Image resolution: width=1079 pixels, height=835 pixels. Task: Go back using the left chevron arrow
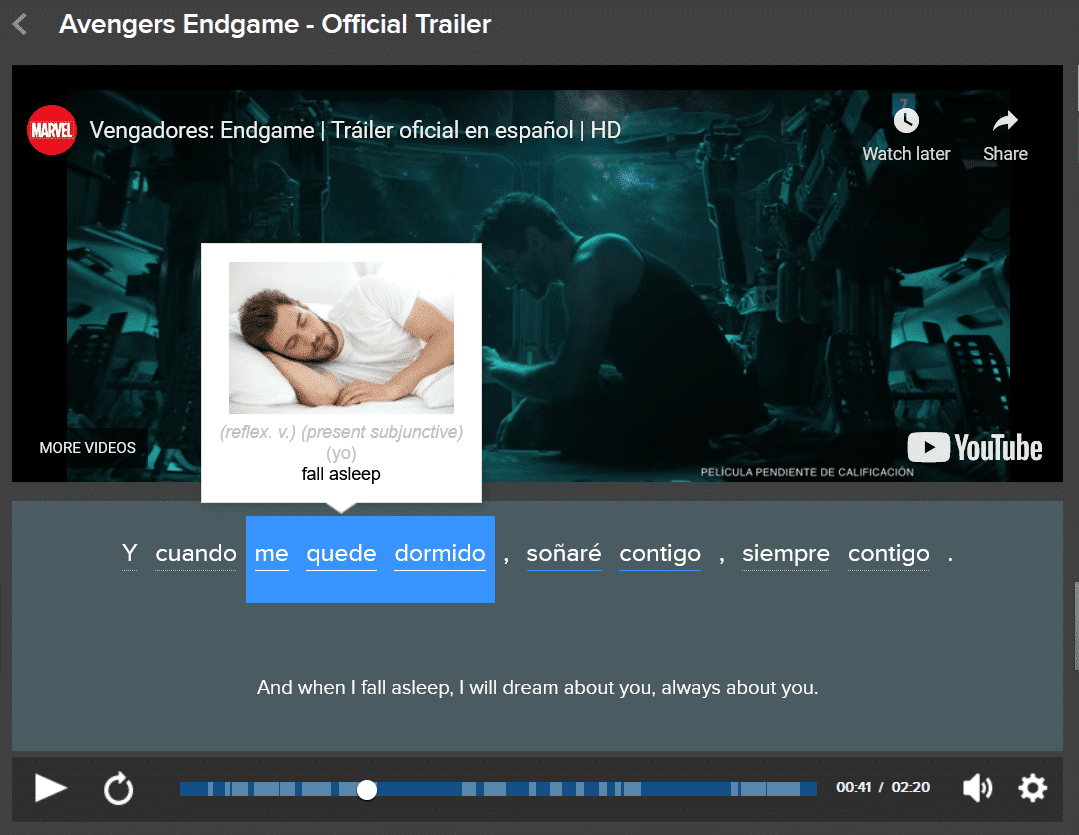pos(20,25)
